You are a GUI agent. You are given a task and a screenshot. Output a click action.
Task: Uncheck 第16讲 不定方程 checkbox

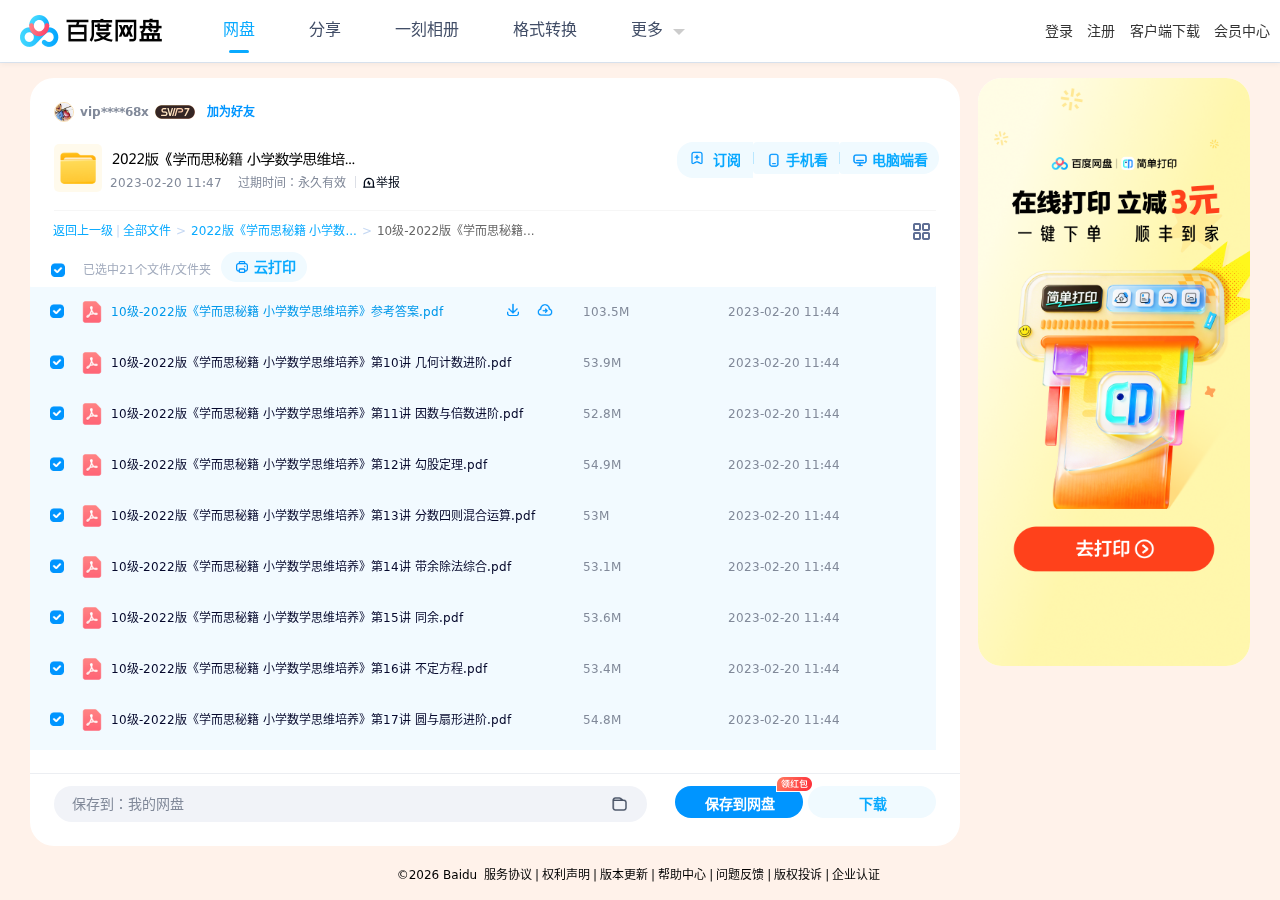57,668
